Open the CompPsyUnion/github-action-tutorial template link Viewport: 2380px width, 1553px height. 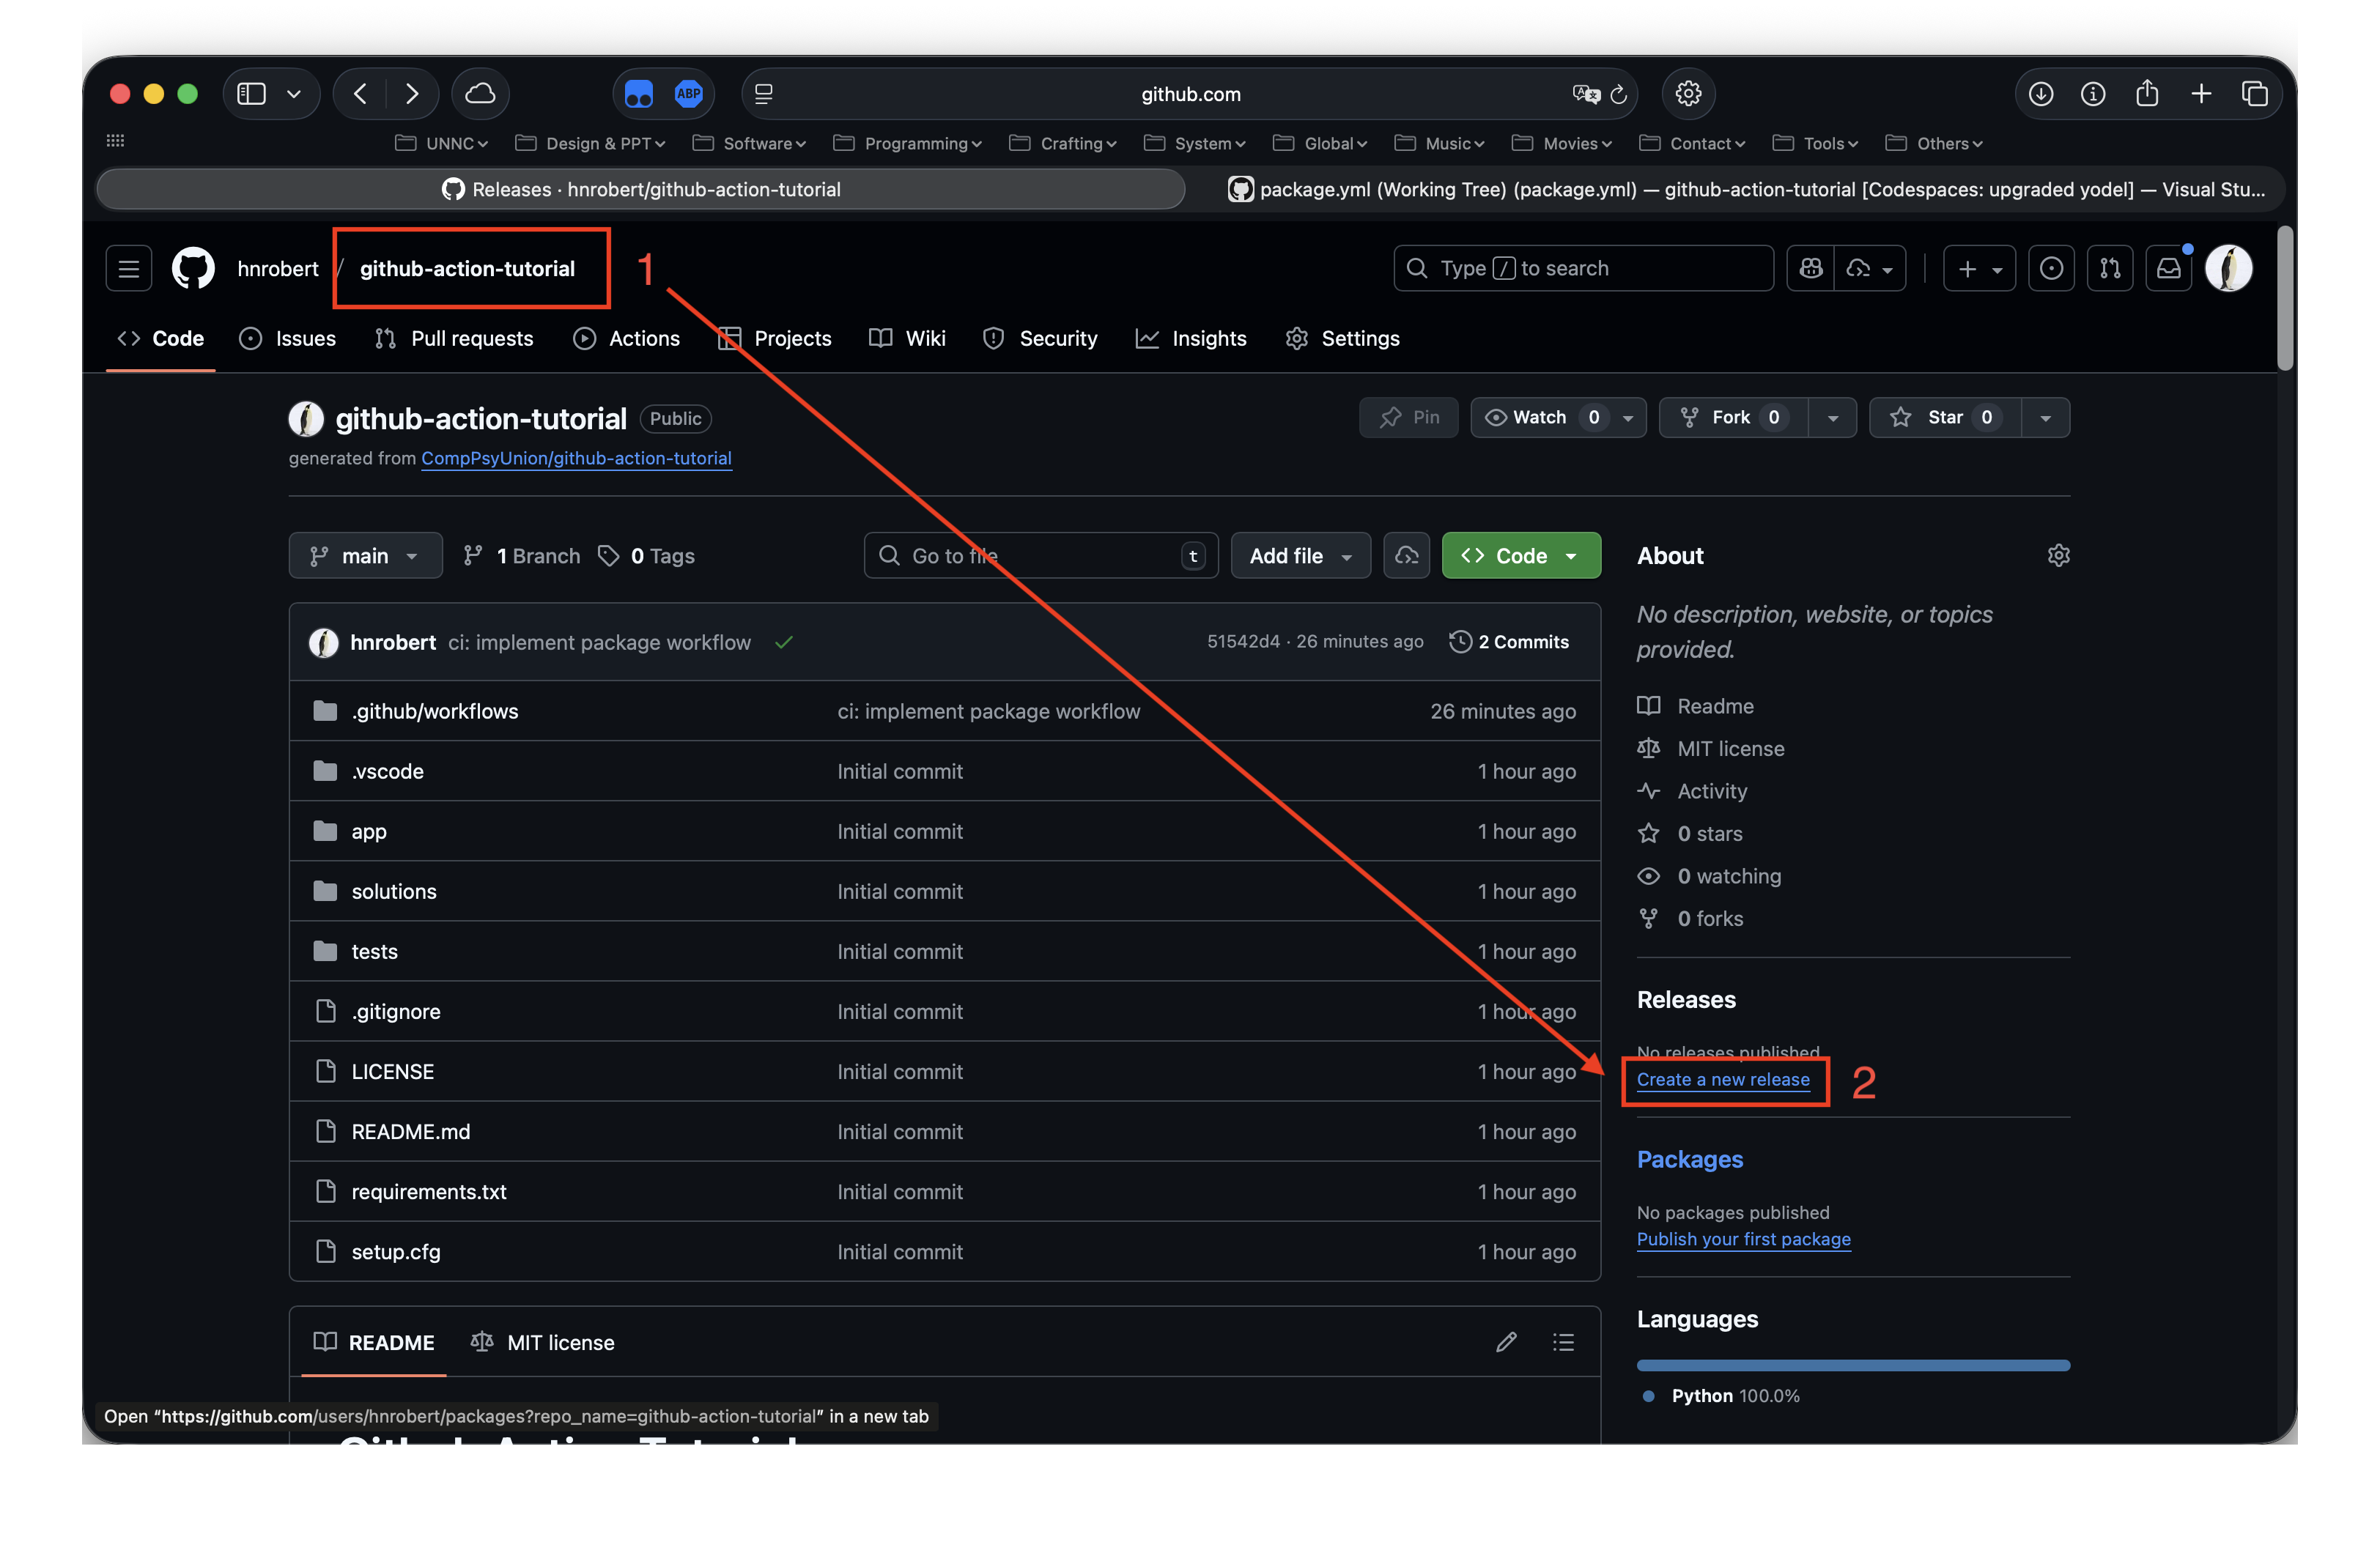pos(576,458)
